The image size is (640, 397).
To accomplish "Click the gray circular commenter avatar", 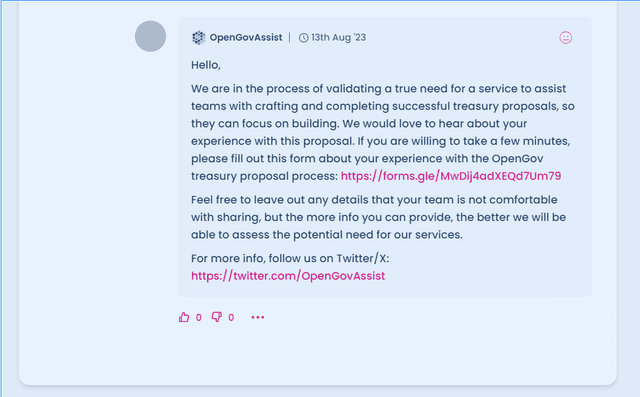I will [150, 36].
